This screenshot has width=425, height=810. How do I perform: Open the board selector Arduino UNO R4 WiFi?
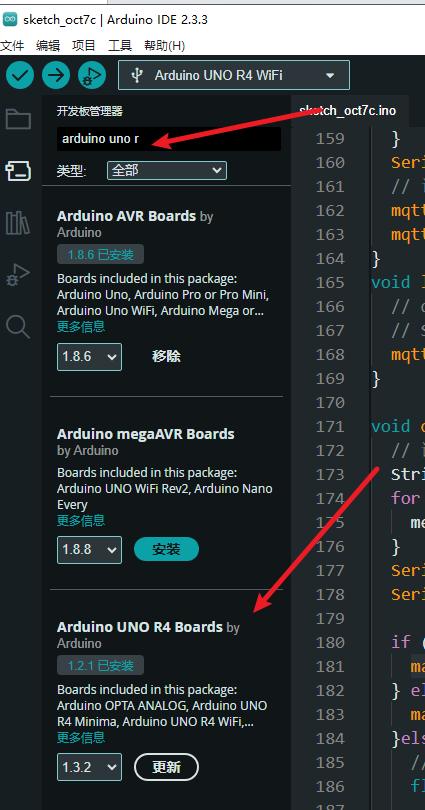coord(234,75)
